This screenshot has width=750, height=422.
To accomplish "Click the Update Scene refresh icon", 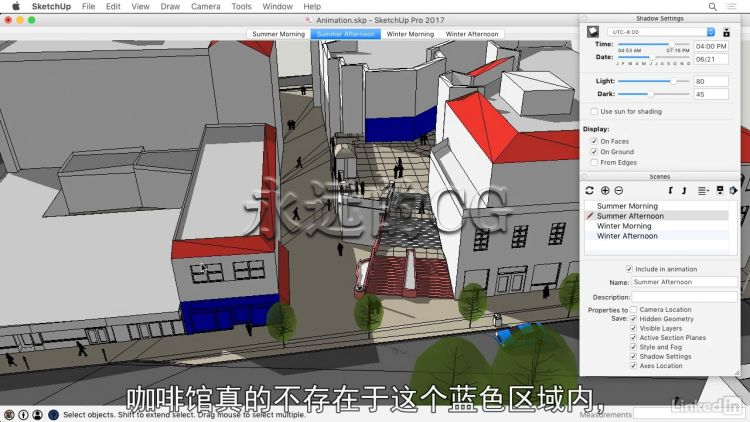I will (x=589, y=190).
